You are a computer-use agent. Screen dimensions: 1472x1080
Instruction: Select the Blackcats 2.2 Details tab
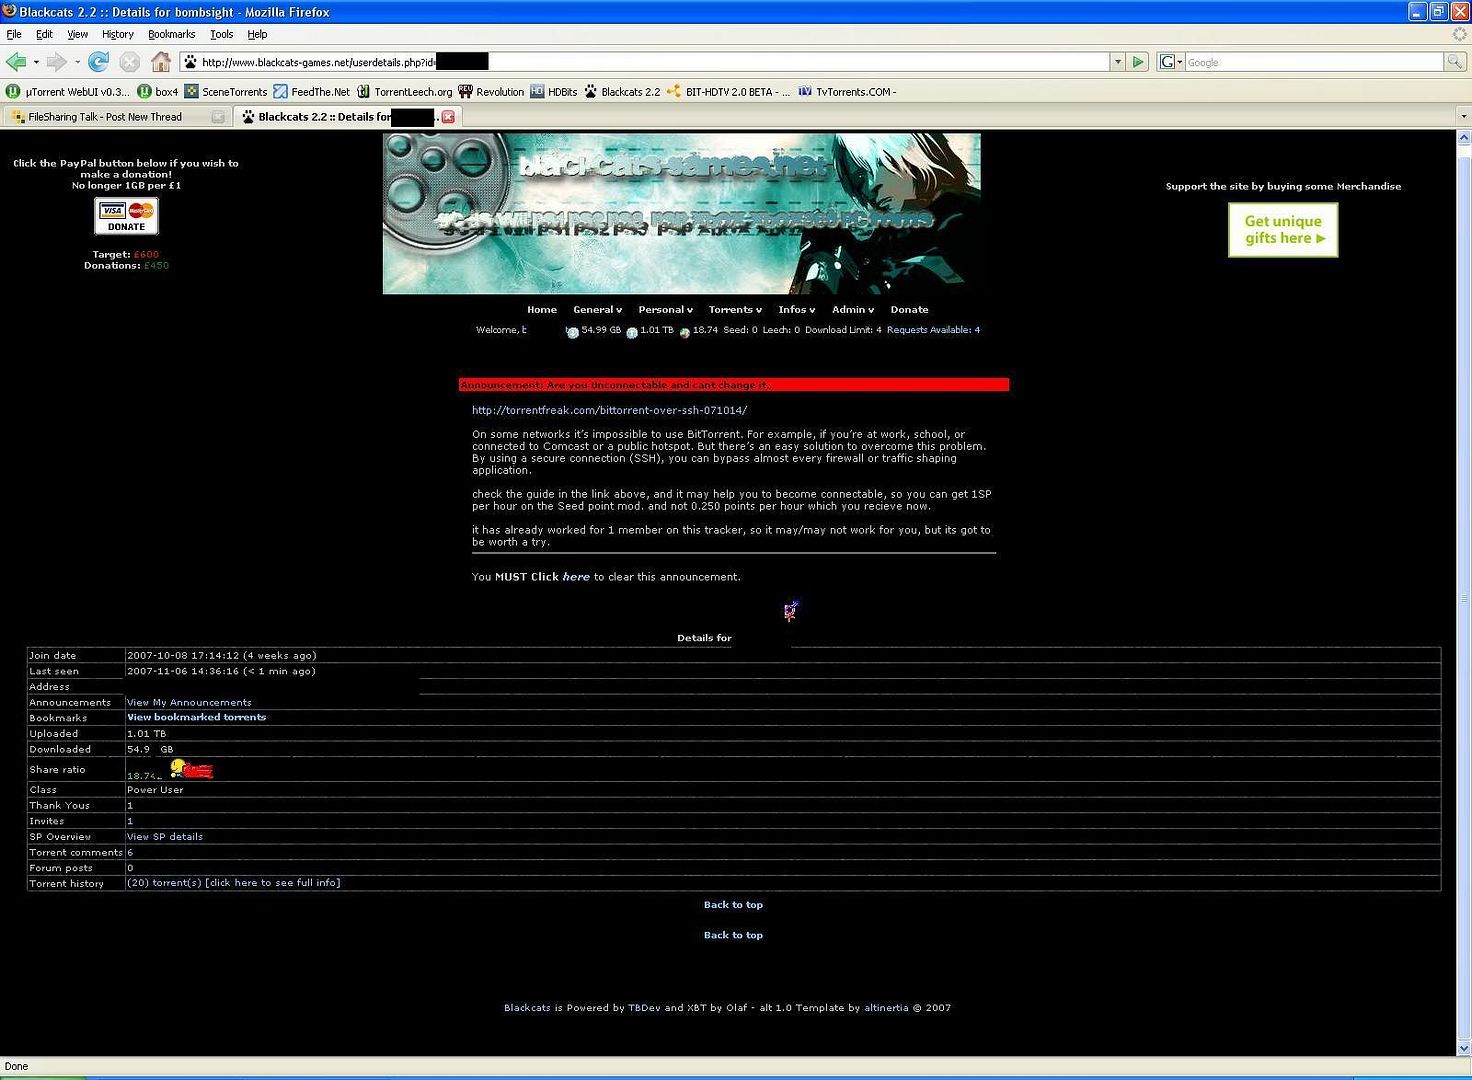[347, 117]
